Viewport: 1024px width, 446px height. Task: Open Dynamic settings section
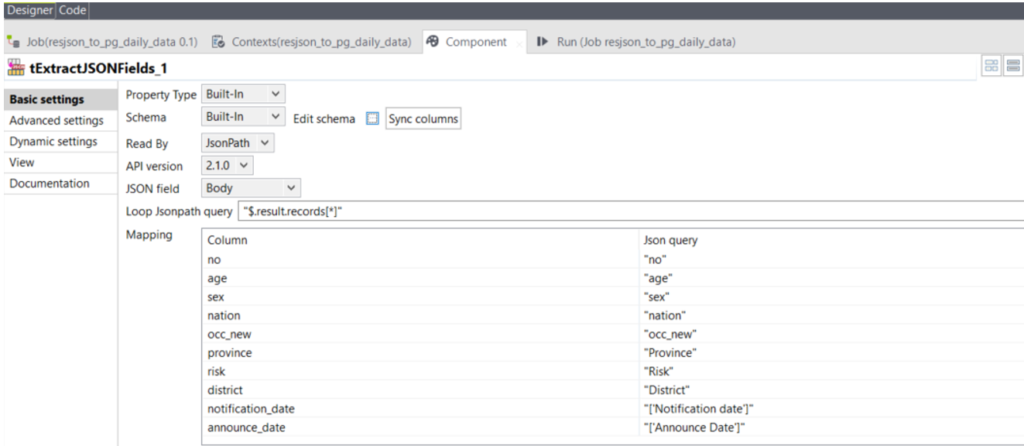click(53, 142)
